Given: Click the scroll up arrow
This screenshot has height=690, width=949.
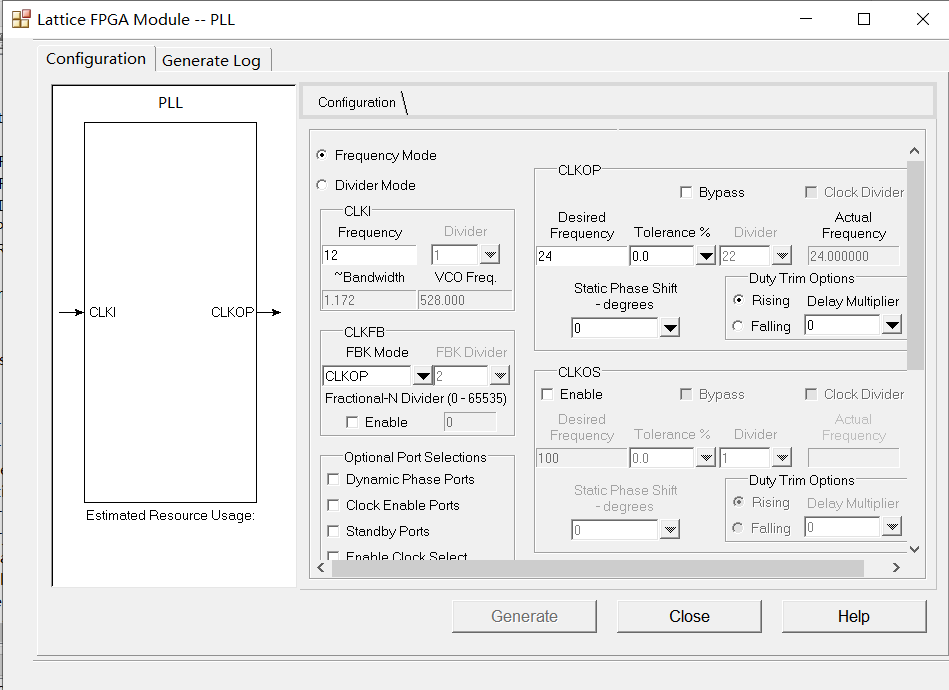Looking at the screenshot, I should click(915, 151).
